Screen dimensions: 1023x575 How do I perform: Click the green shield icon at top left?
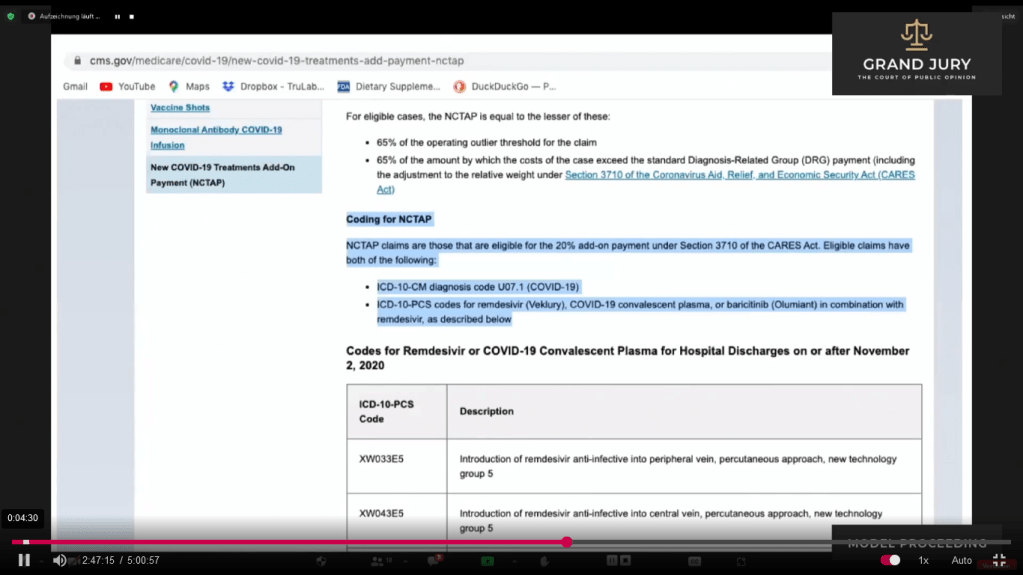click(x=11, y=16)
